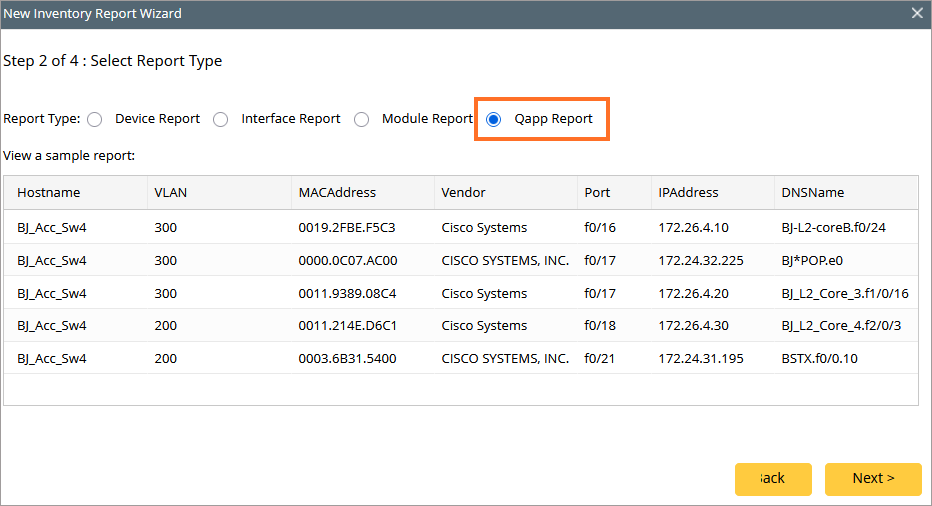
Task: Click the MACAddress column header
Action: pos(337,193)
